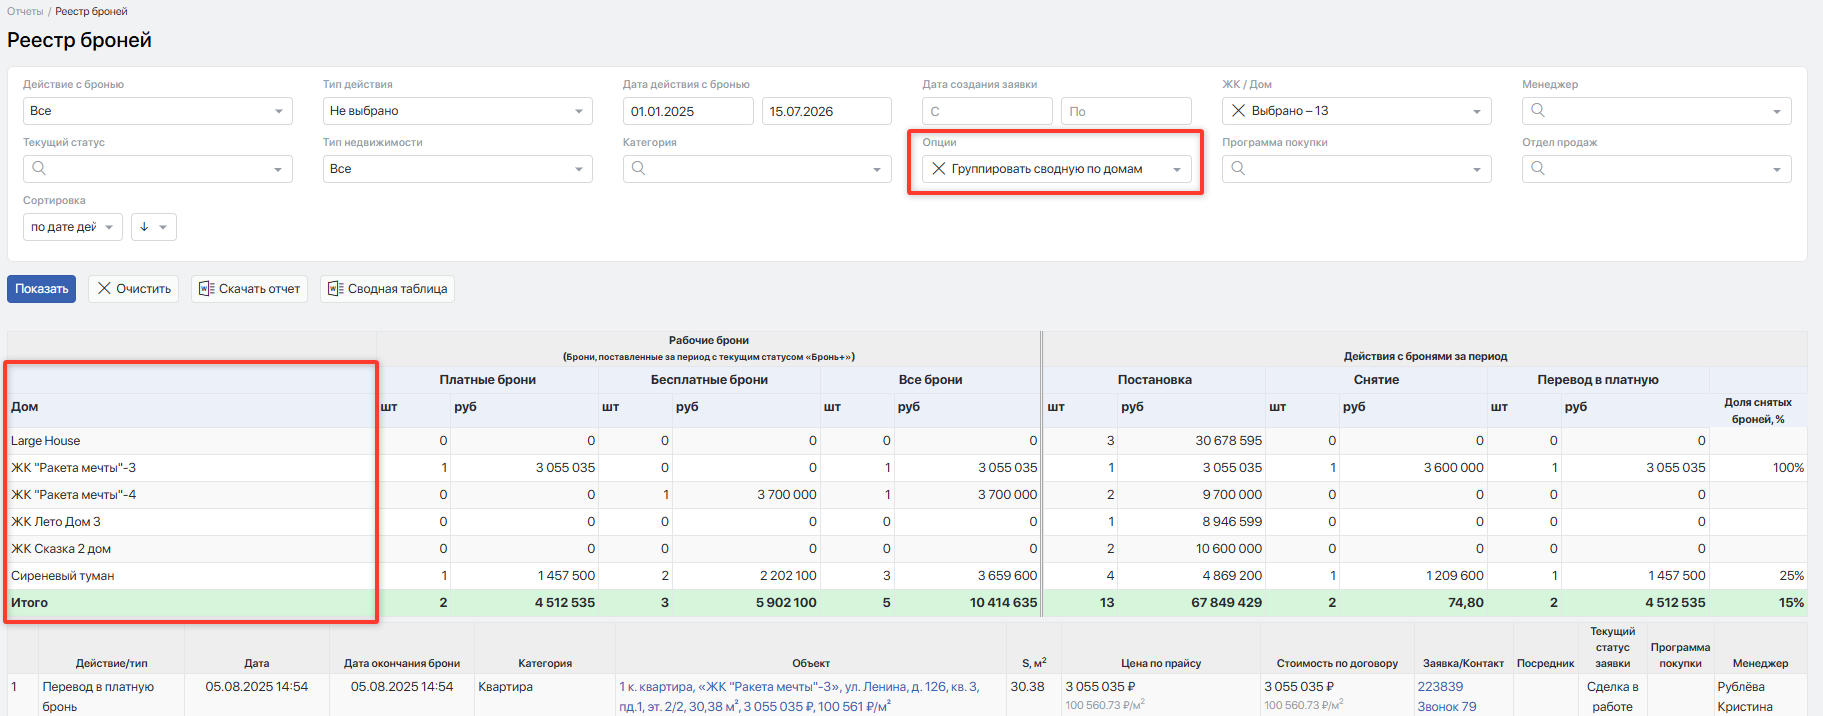Click the search icon in the Категория field
Screen dimensions: 1823x716
[638, 169]
